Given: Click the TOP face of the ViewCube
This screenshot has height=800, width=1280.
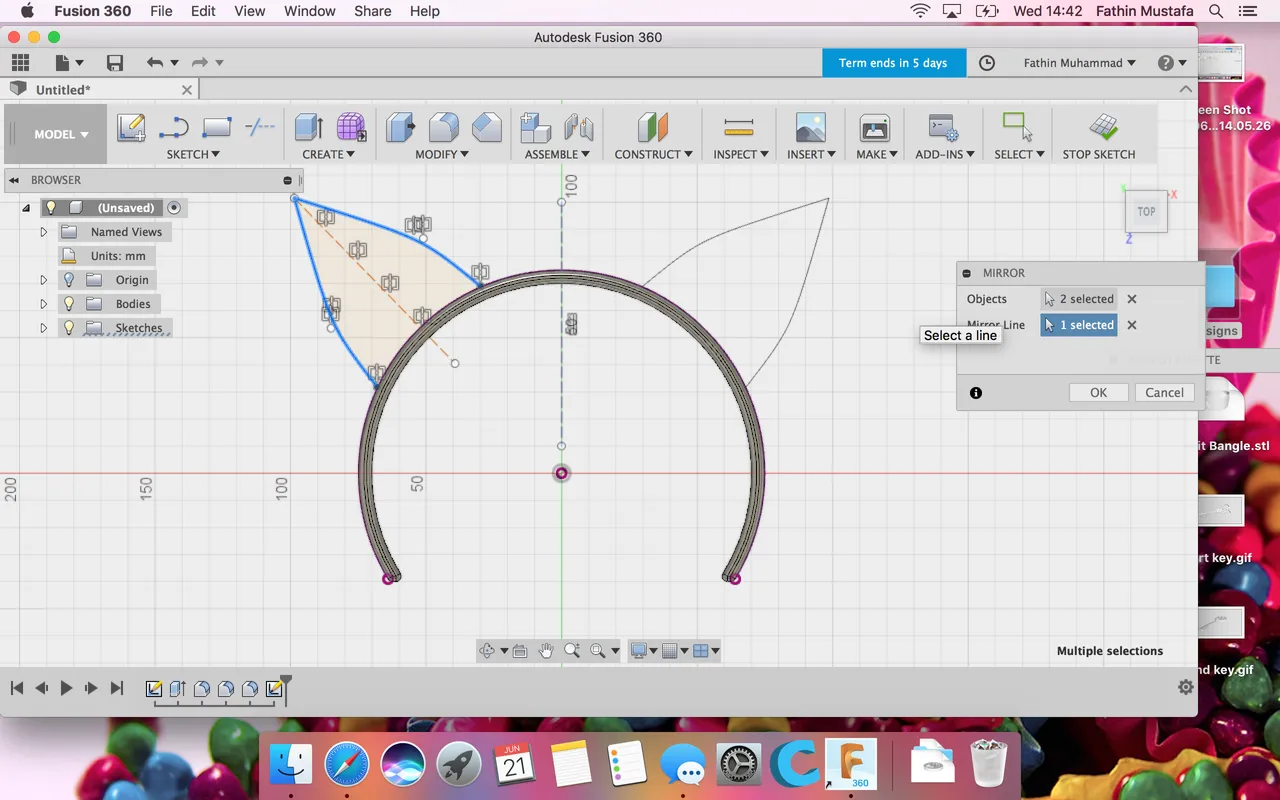Looking at the screenshot, I should pos(1146,212).
